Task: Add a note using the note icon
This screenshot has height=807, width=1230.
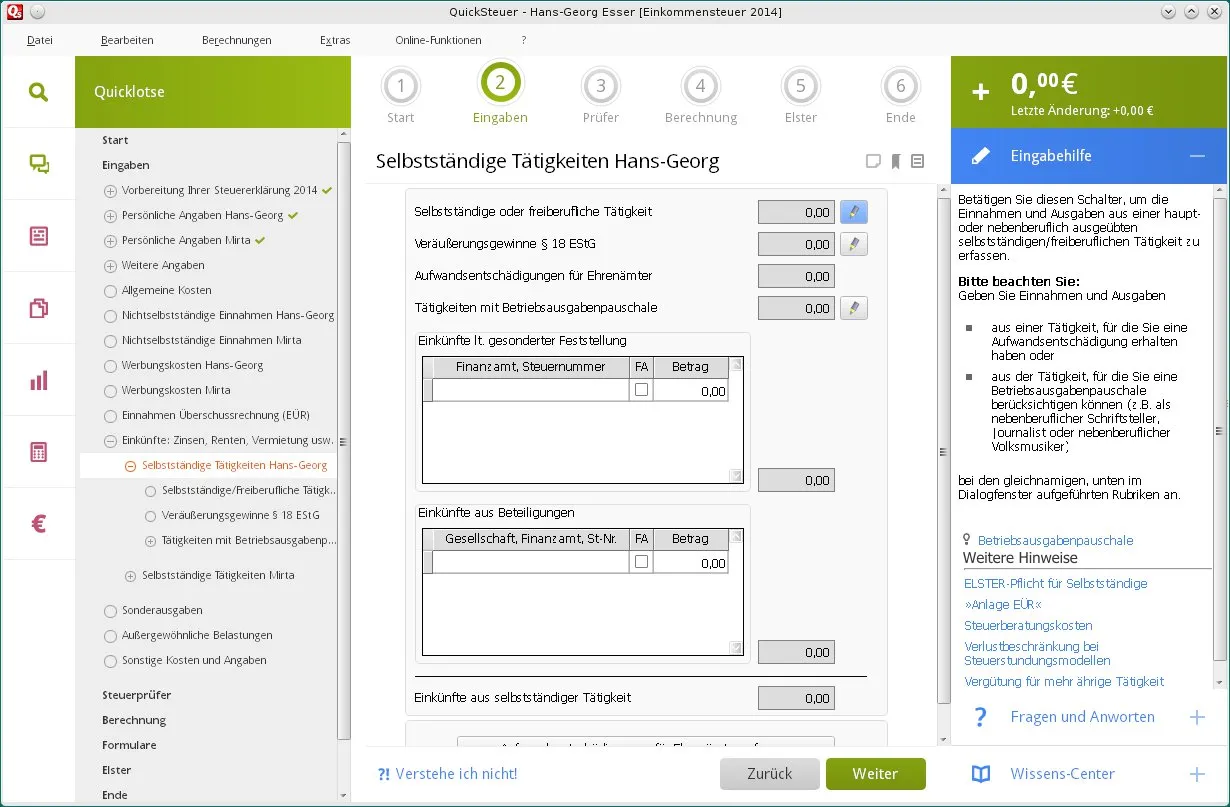Action: 872,161
